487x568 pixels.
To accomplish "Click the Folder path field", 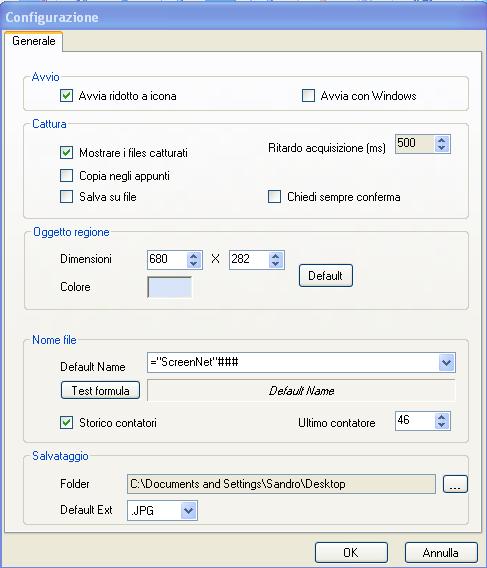I will click(x=281, y=484).
